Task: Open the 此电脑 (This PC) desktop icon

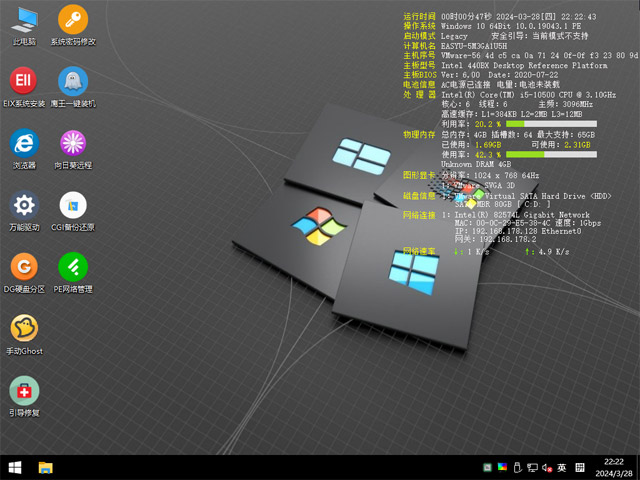Action: pyautogui.click(x=24, y=26)
